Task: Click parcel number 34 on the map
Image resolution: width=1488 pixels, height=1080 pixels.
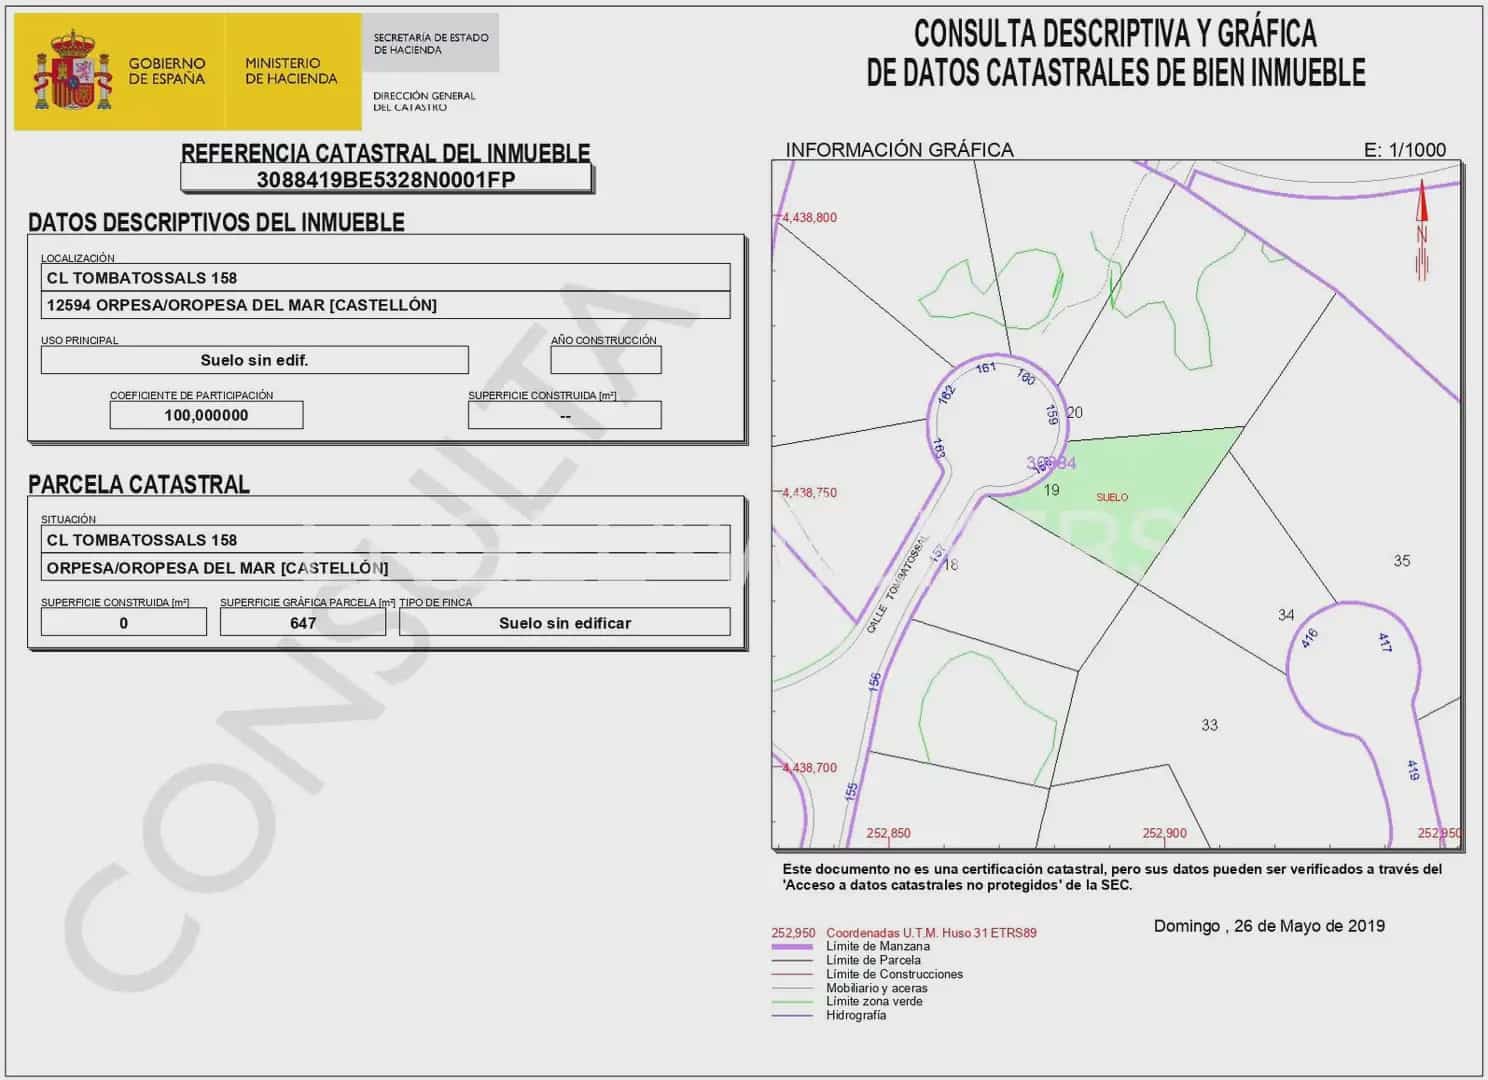Action: point(1286,615)
